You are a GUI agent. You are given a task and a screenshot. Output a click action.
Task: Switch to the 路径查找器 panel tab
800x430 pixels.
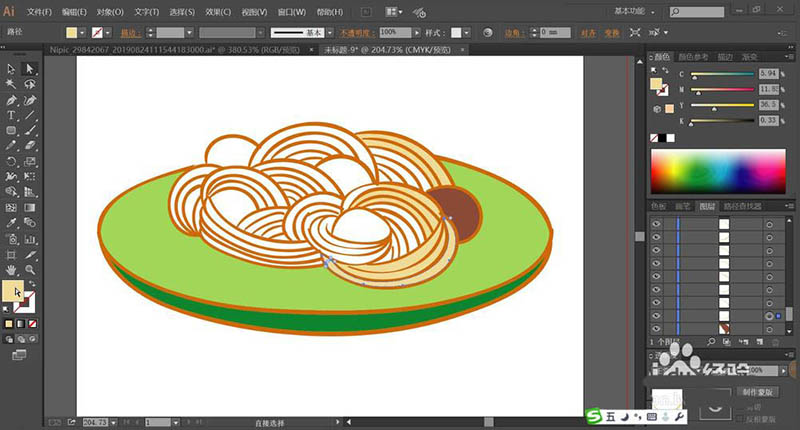click(742, 206)
